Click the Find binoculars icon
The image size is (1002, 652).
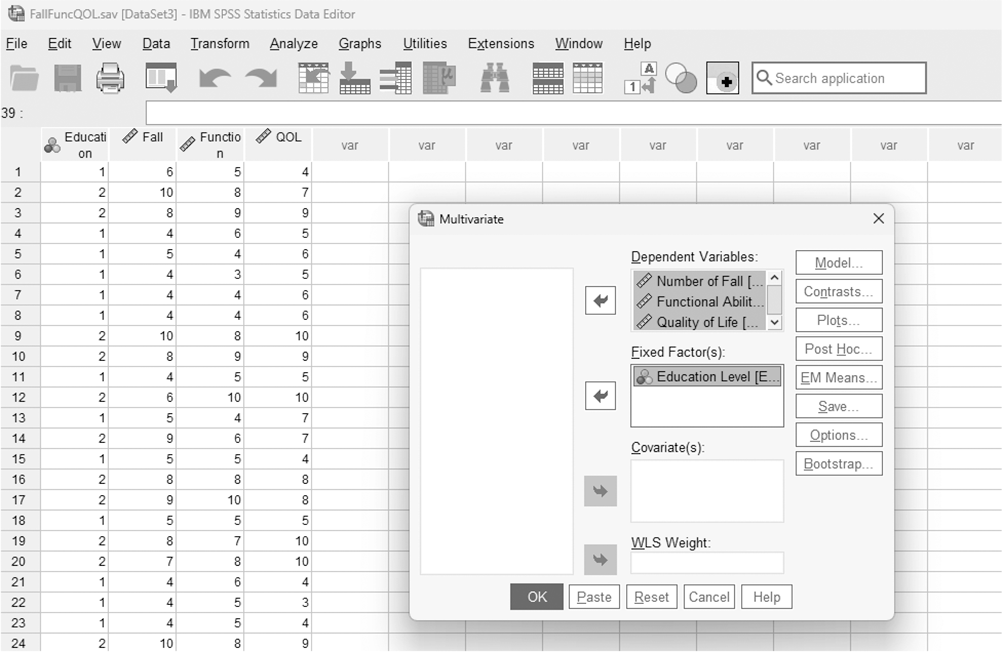pos(495,79)
